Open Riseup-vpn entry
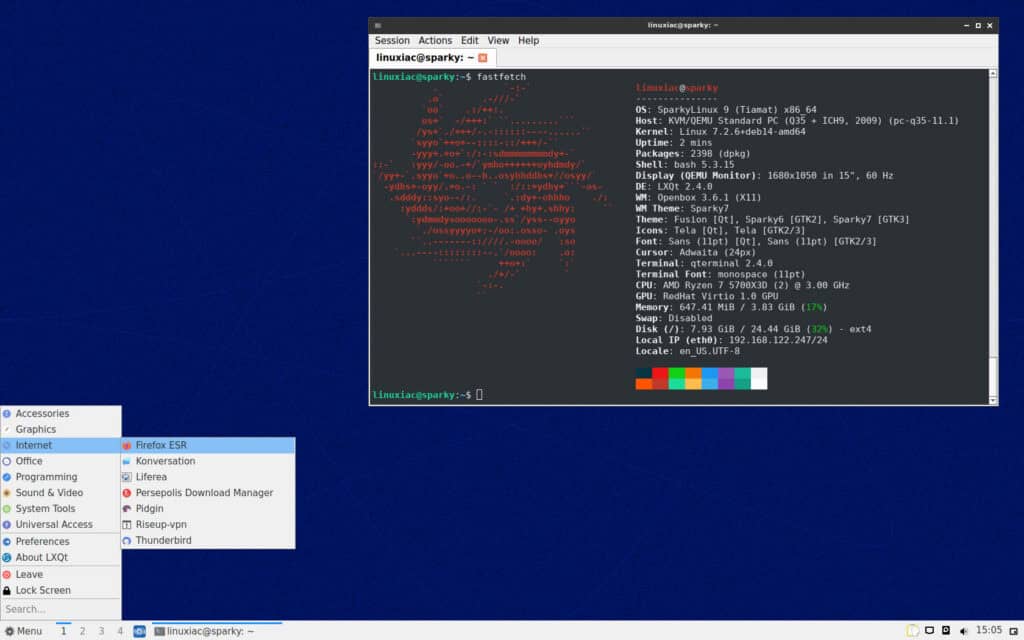The height and width of the screenshot is (640, 1024). (x=208, y=524)
